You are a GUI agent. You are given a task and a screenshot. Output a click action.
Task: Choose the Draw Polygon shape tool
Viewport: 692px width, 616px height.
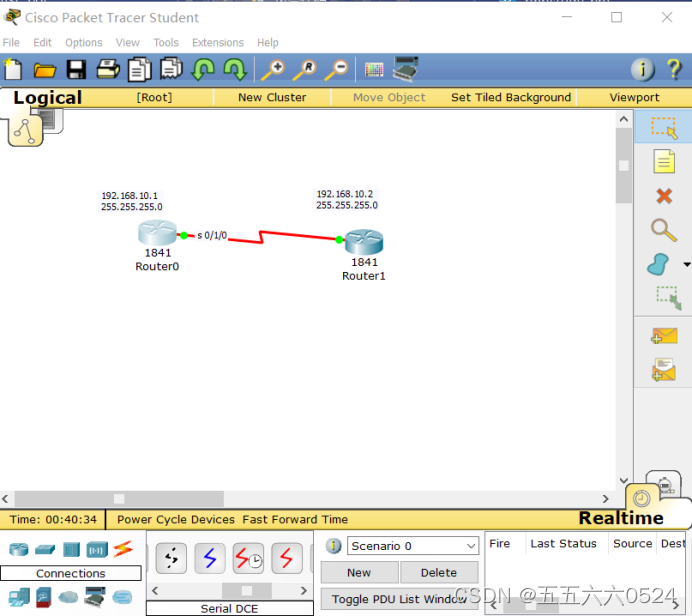click(x=658, y=264)
